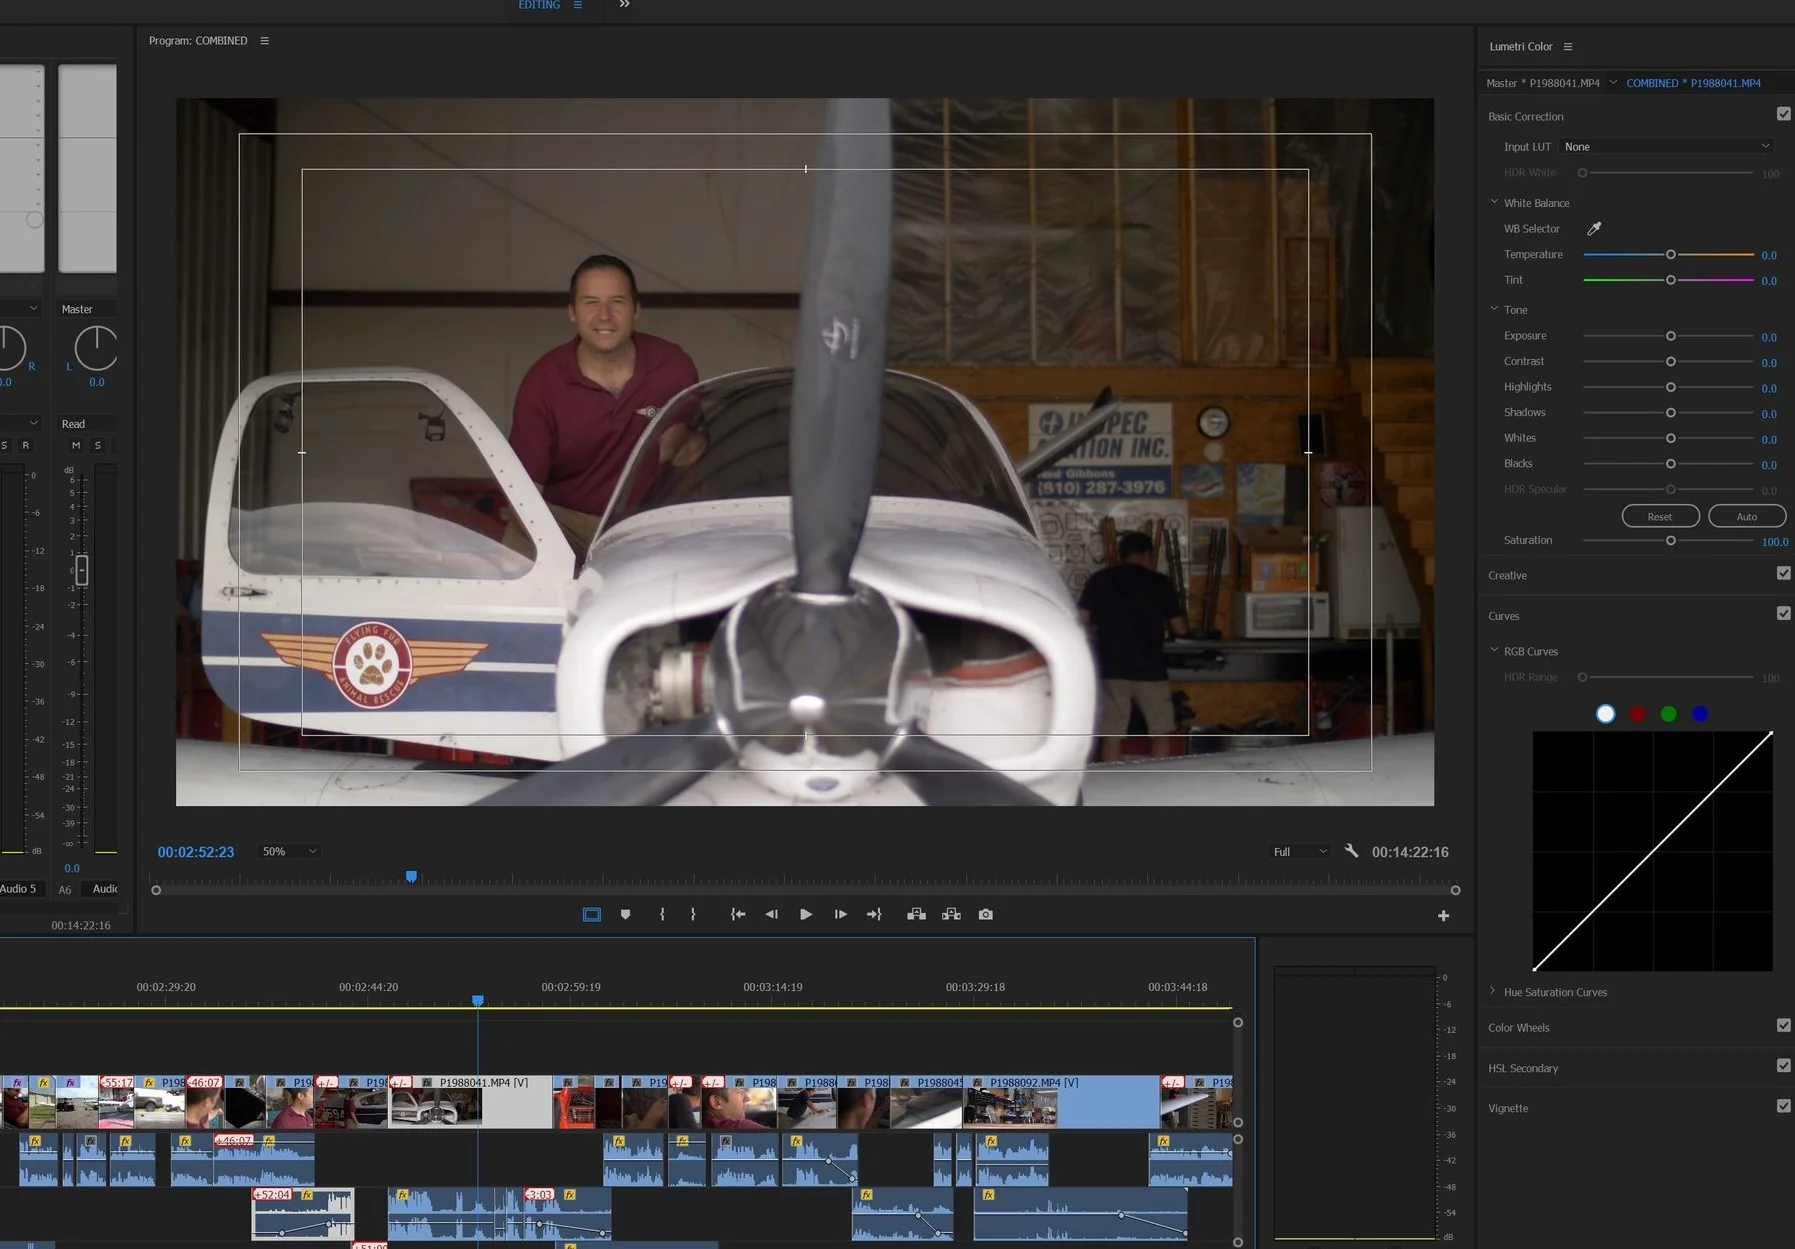This screenshot has height=1249, width=1795.
Task: Jump to the Out point
Action: [x=874, y=914]
